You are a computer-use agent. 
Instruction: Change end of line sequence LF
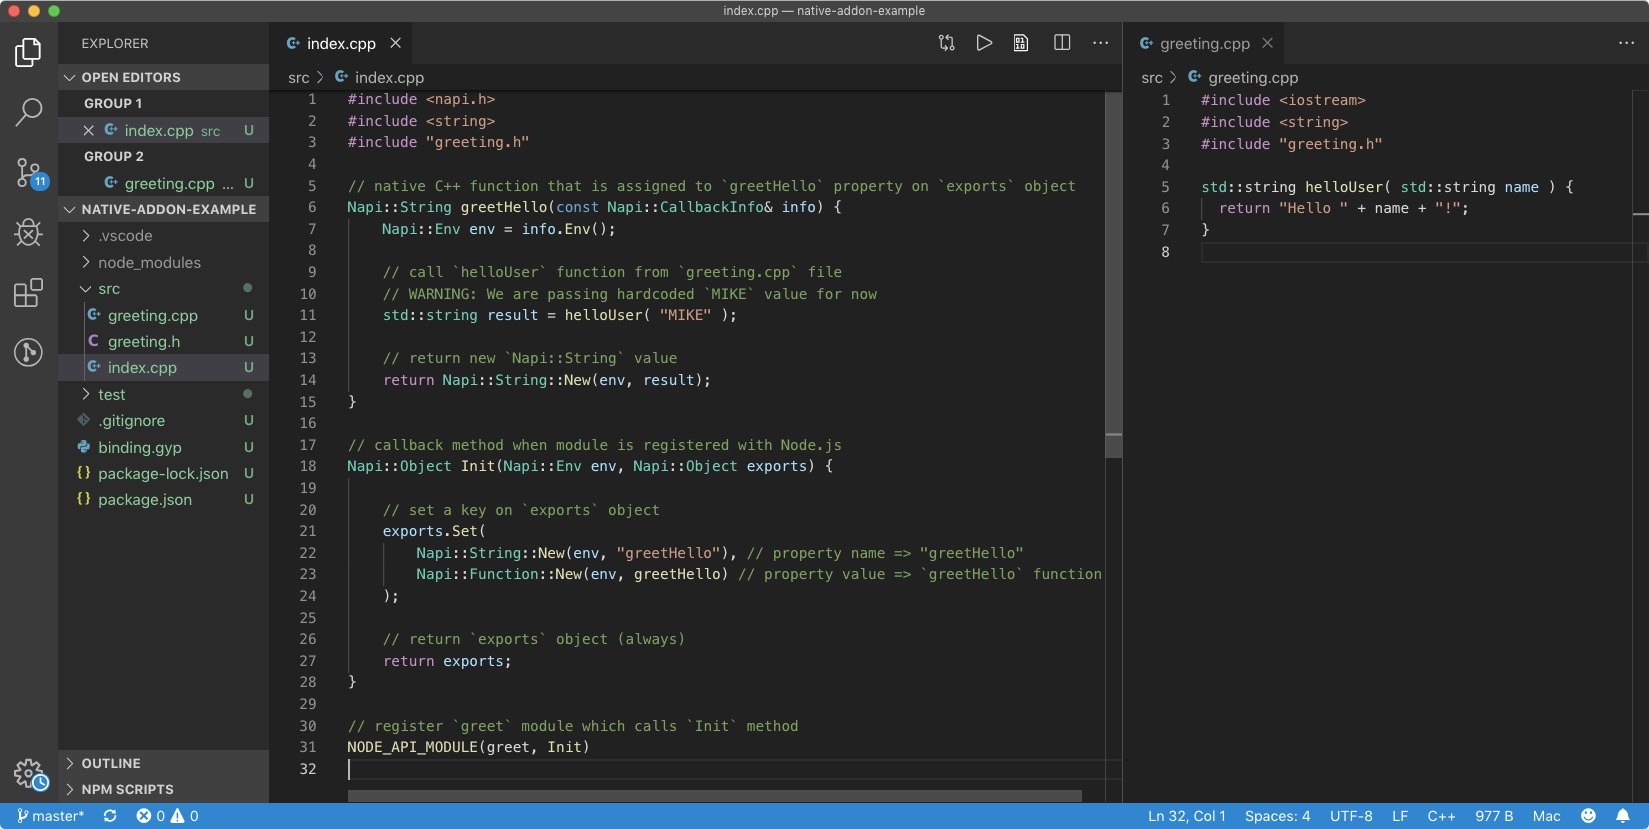click(1400, 816)
